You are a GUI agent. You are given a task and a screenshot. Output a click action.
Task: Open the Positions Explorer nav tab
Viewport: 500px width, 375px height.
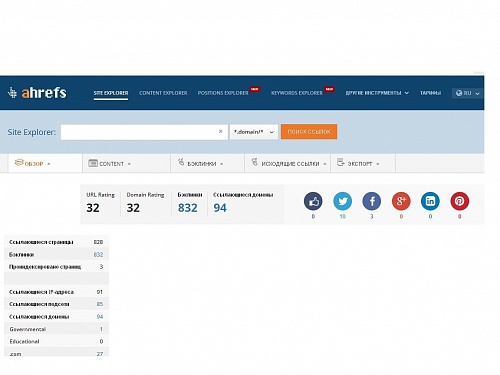pyautogui.click(x=223, y=93)
